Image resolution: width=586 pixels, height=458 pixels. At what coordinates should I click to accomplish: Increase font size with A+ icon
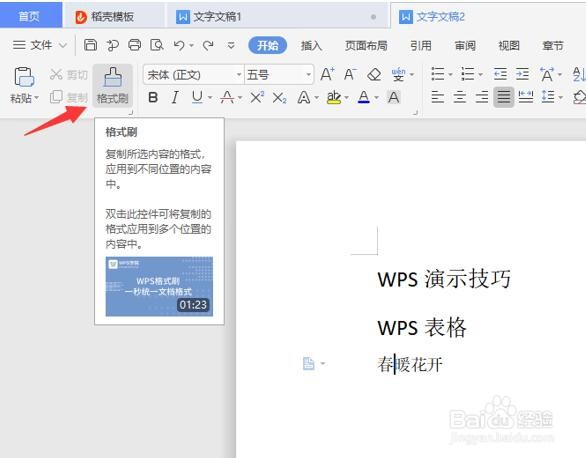pyautogui.click(x=327, y=74)
